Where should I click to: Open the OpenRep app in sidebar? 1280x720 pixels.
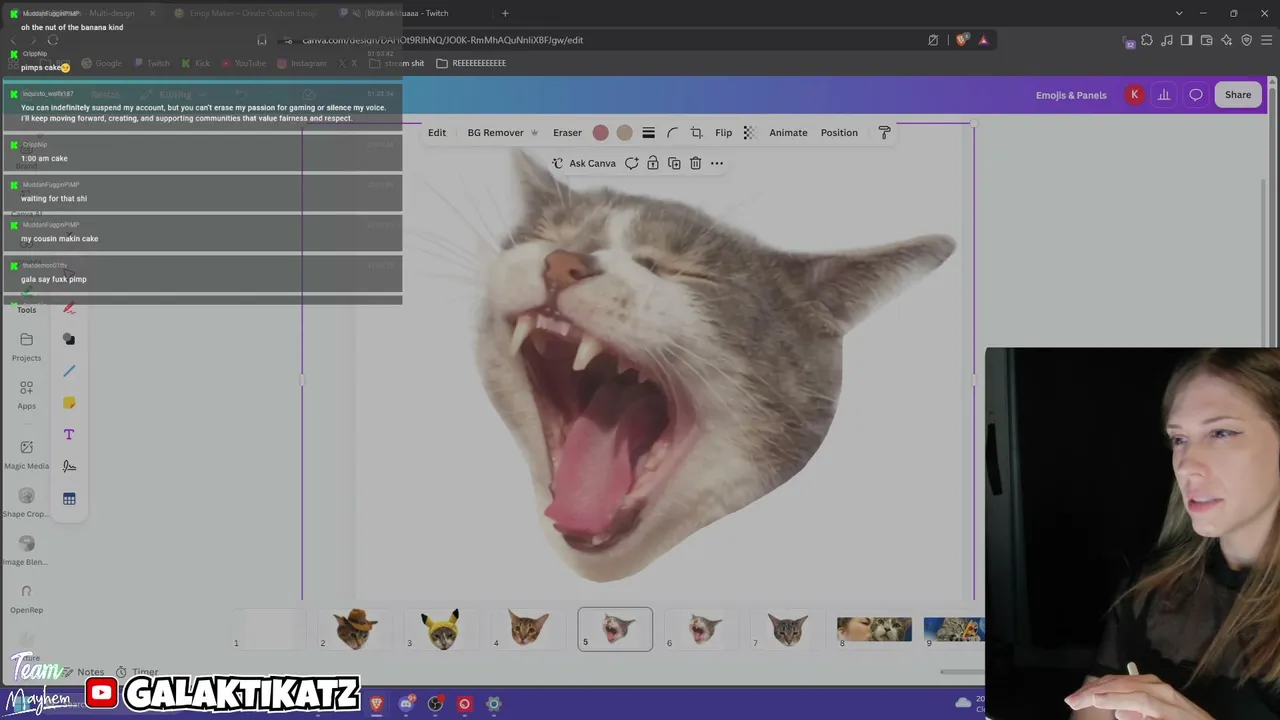tap(26, 600)
